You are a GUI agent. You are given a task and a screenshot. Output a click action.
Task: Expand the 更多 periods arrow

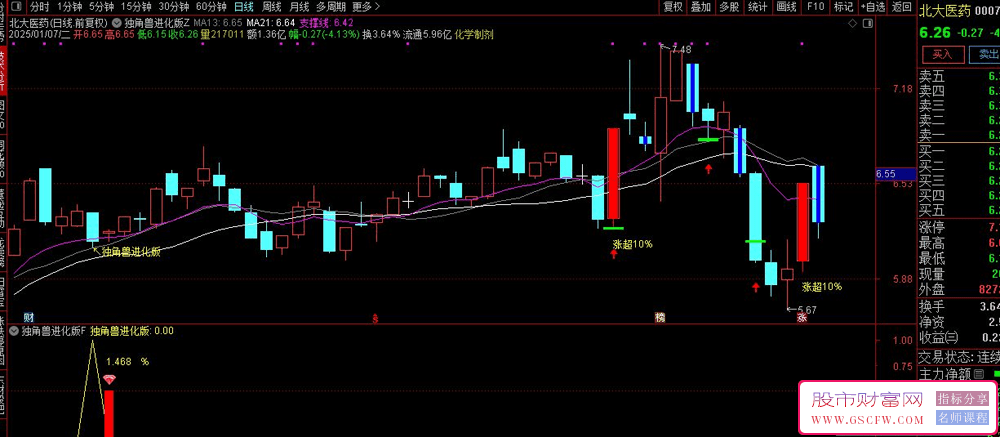377,7
